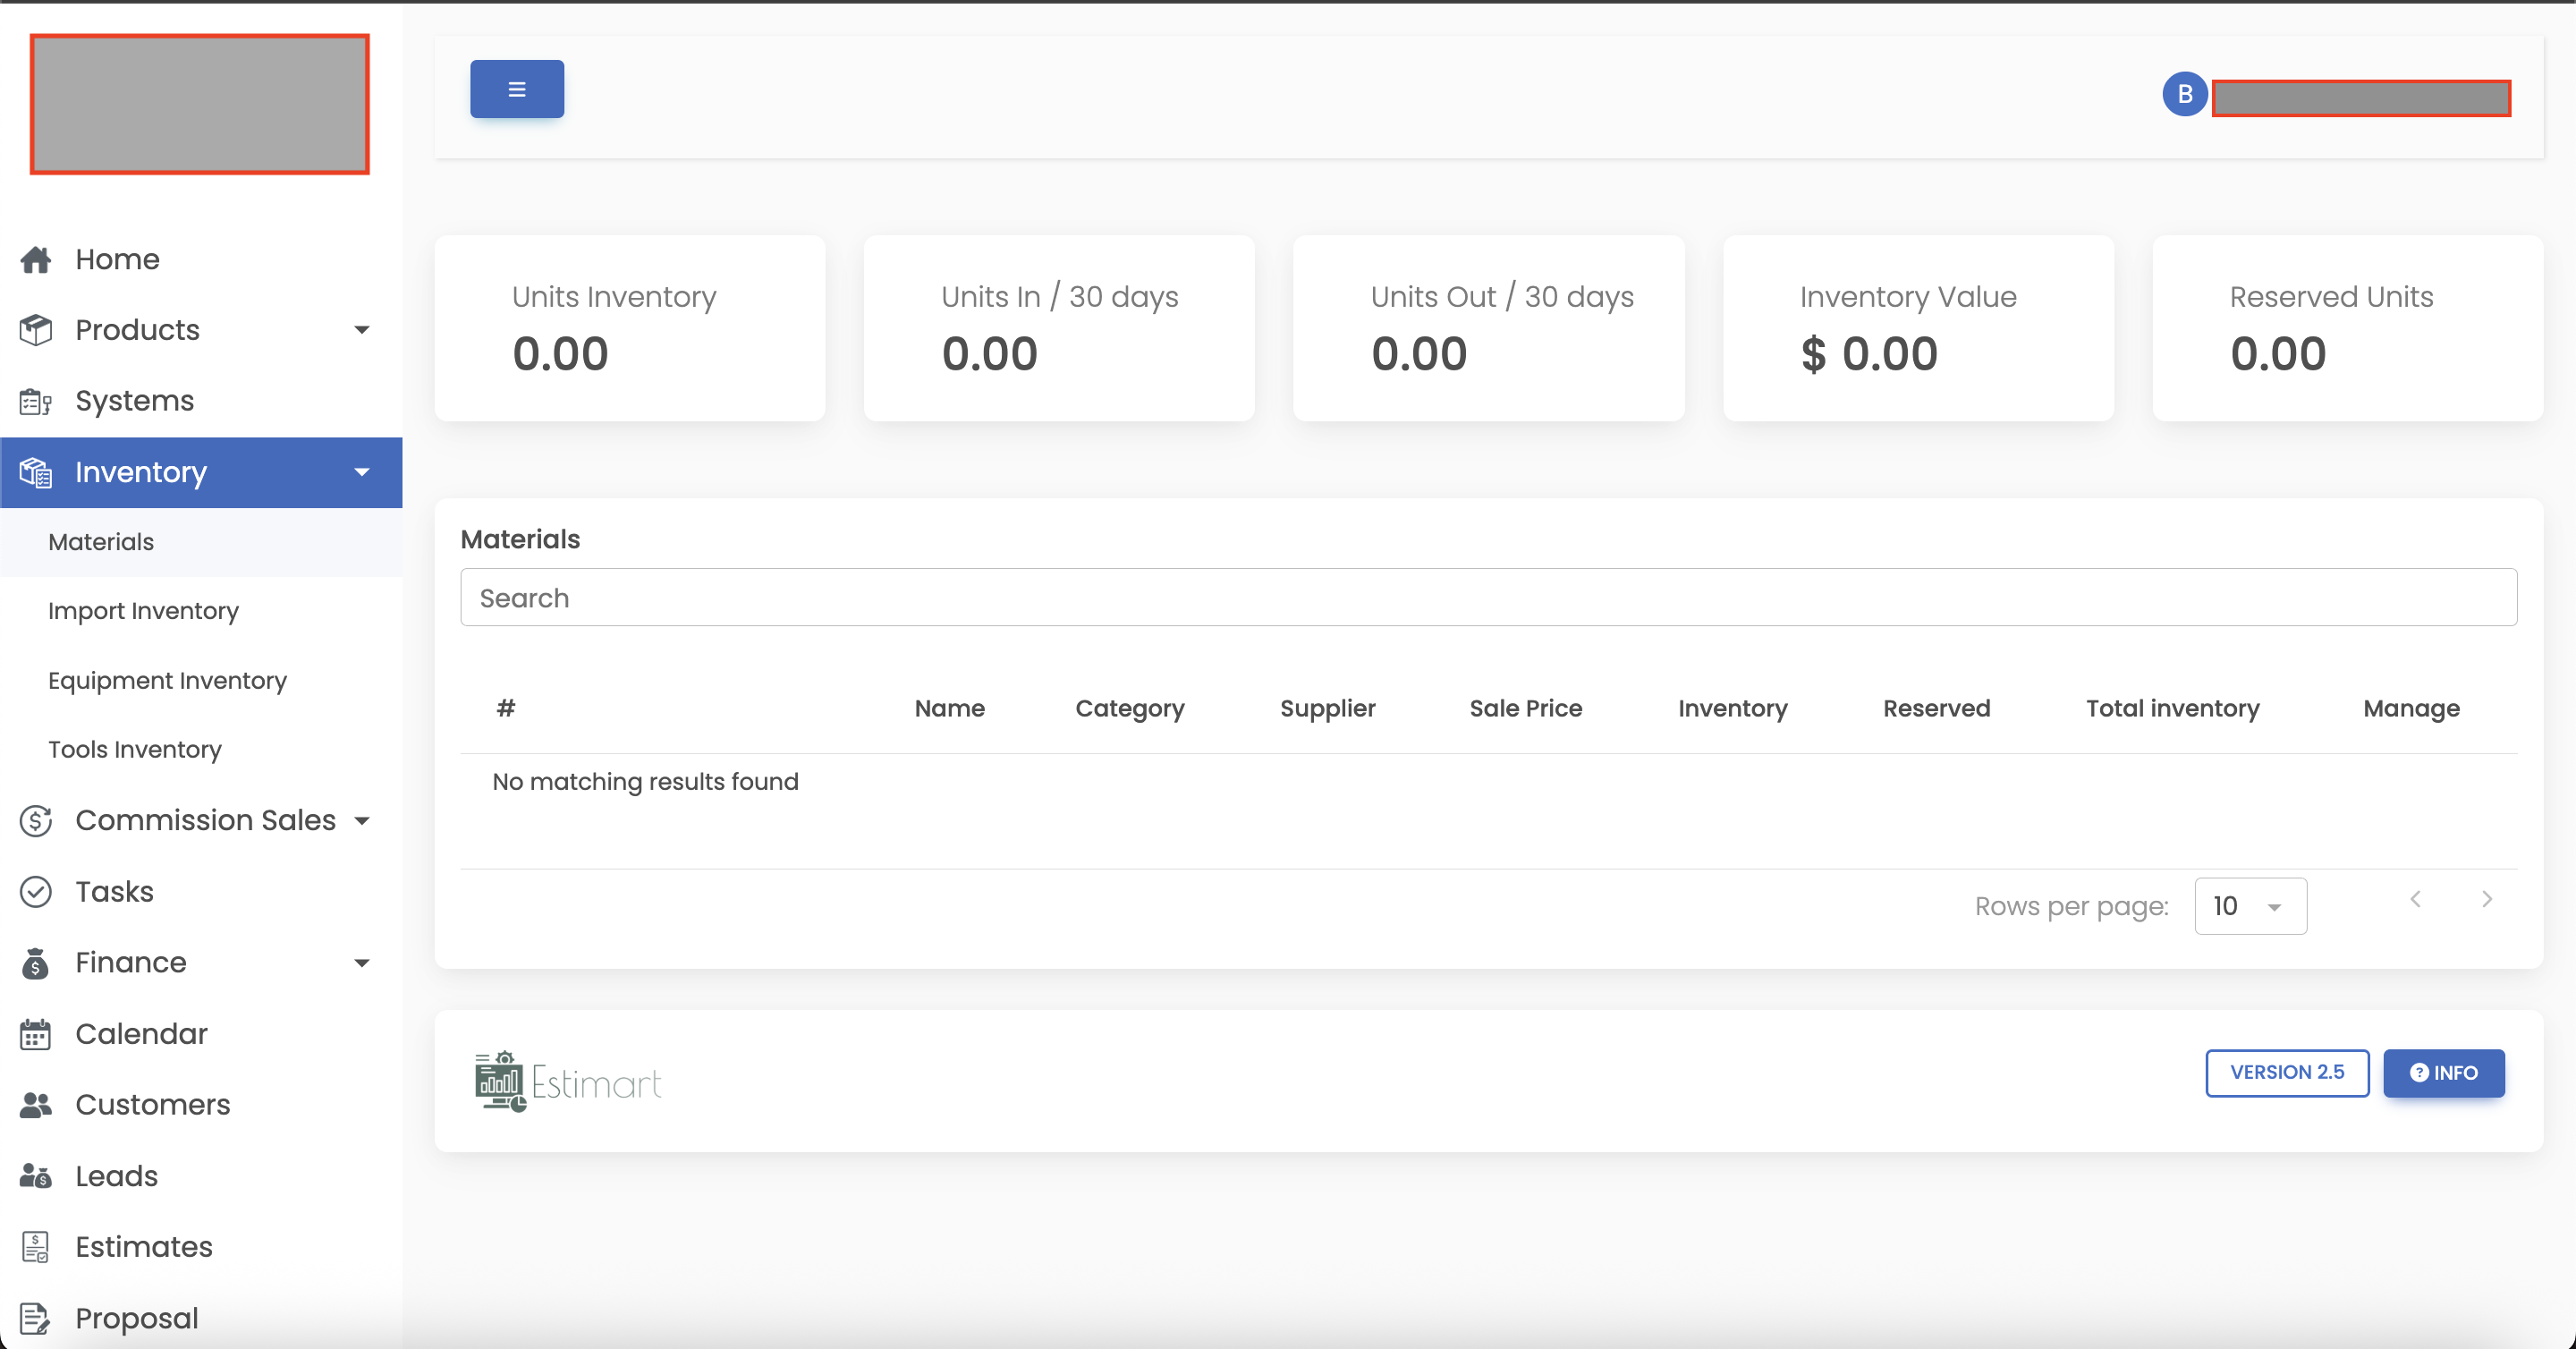Select the Customers people icon
Screen dimensions: 2576x1349
point(36,1105)
